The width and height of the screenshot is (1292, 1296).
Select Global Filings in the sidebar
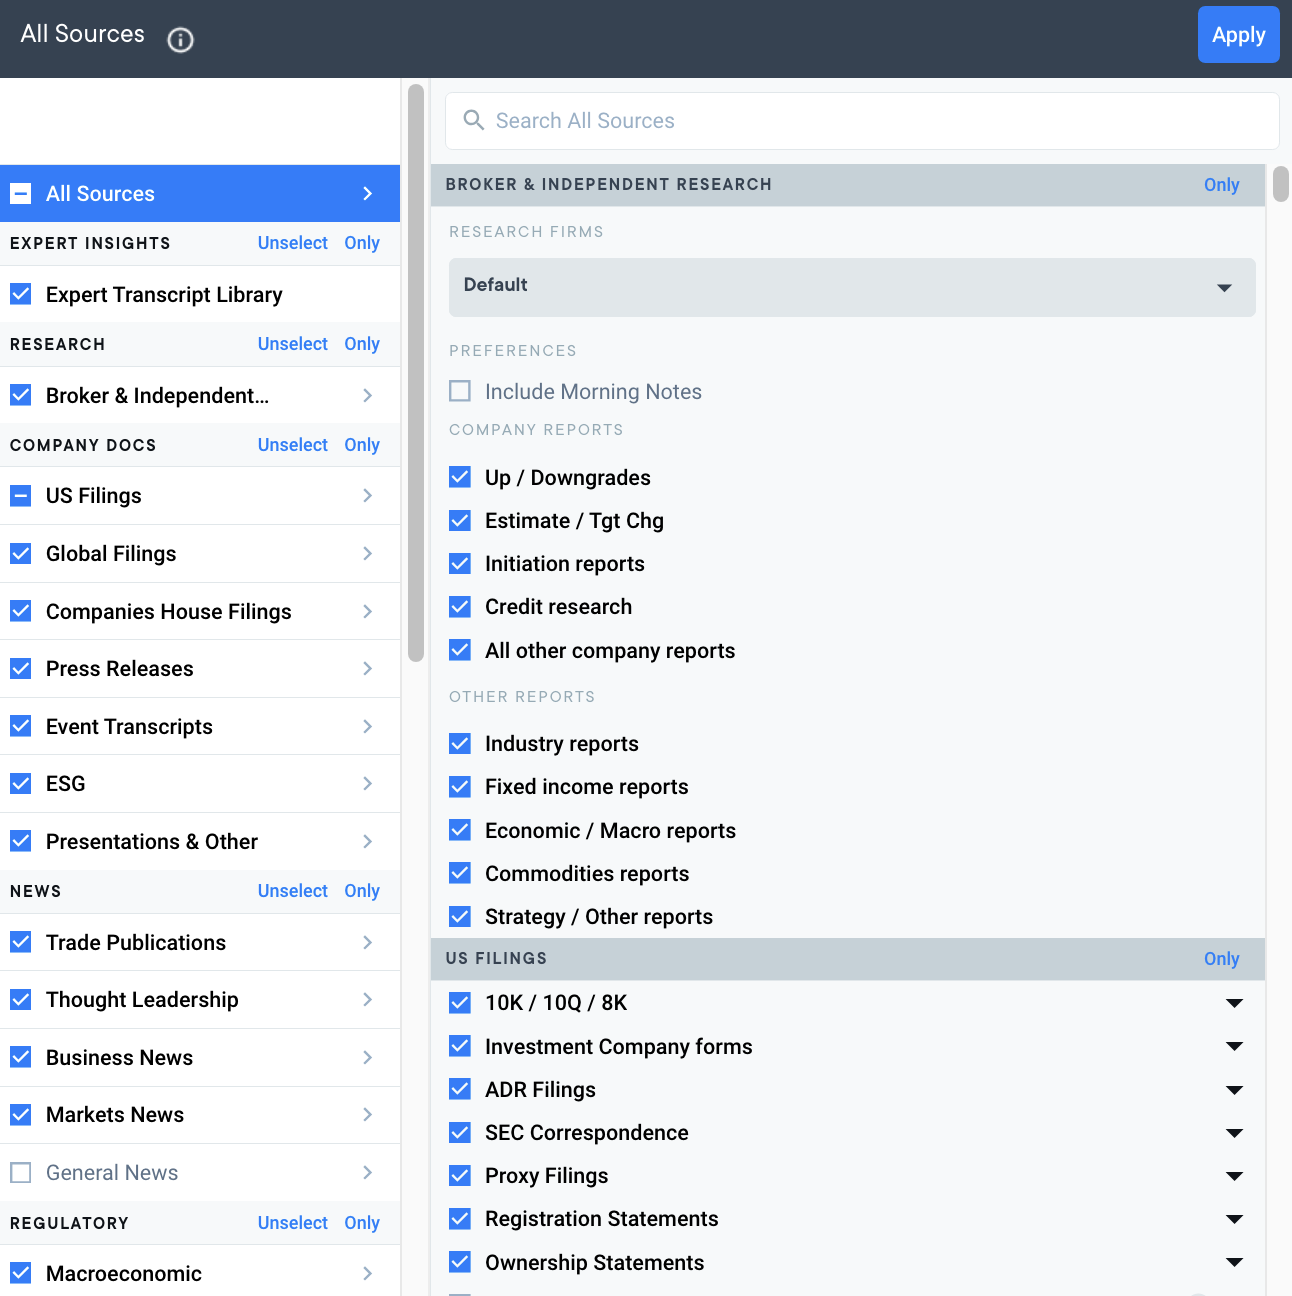[x=111, y=554]
